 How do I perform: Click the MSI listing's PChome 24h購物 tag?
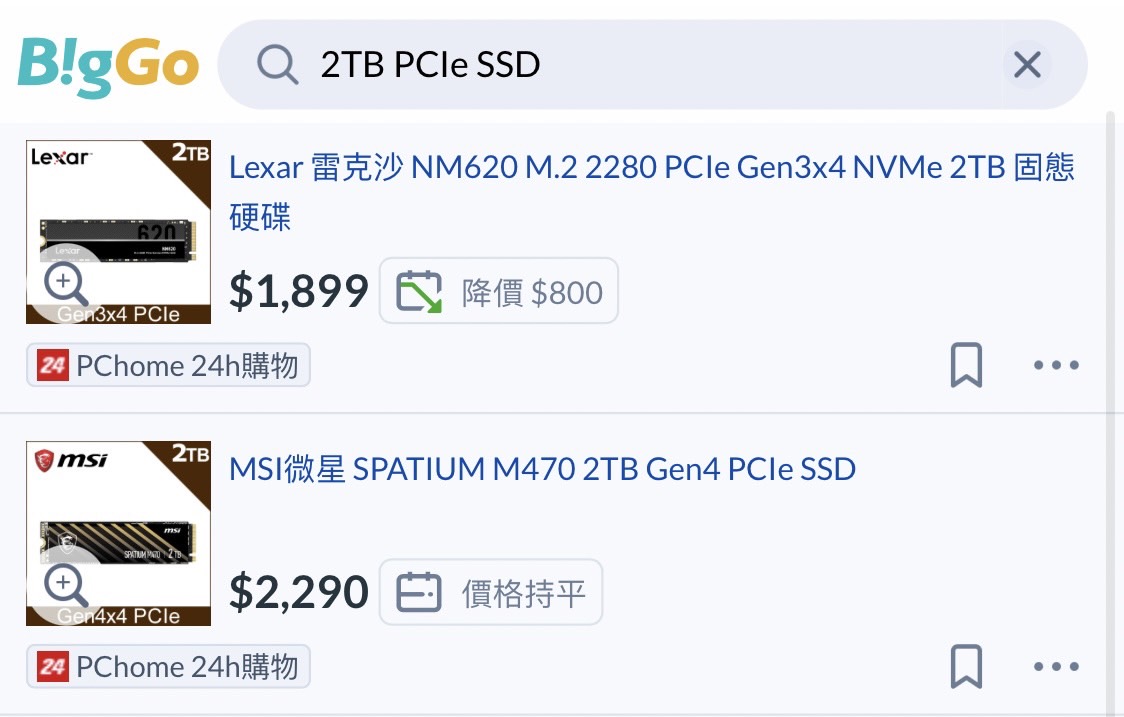click(x=168, y=667)
